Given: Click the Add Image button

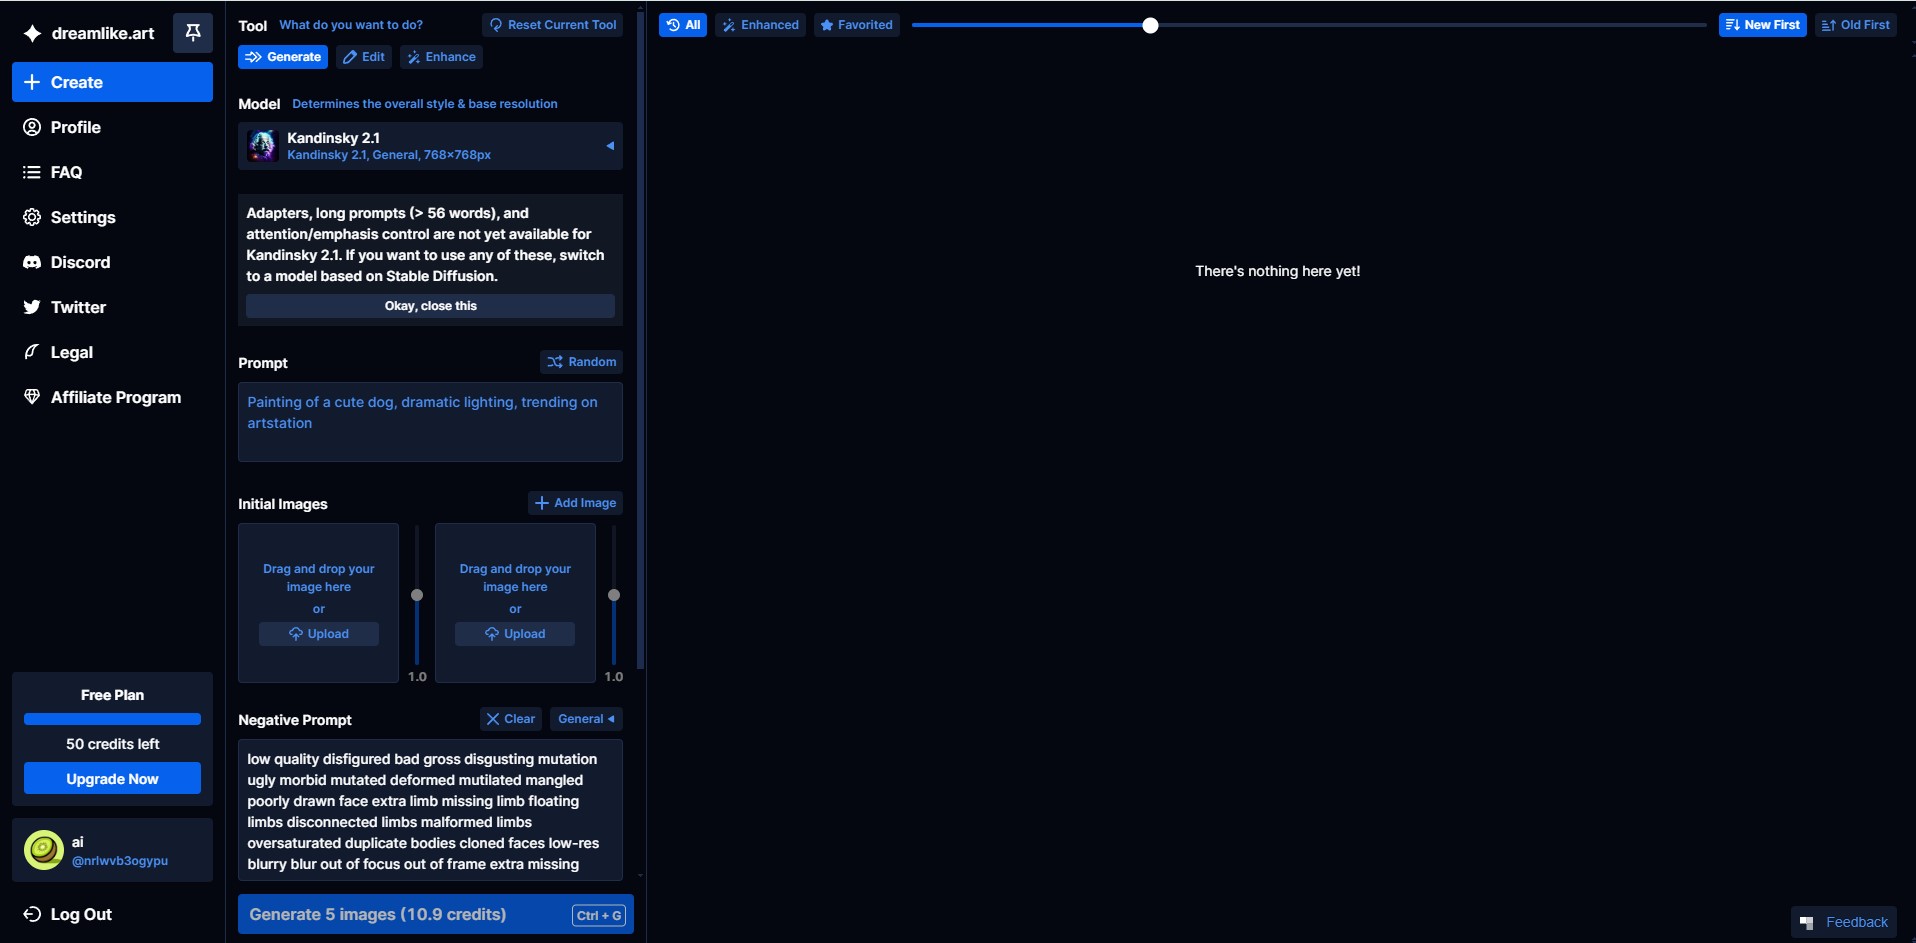Looking at the screenshot, I should point(575,503).
